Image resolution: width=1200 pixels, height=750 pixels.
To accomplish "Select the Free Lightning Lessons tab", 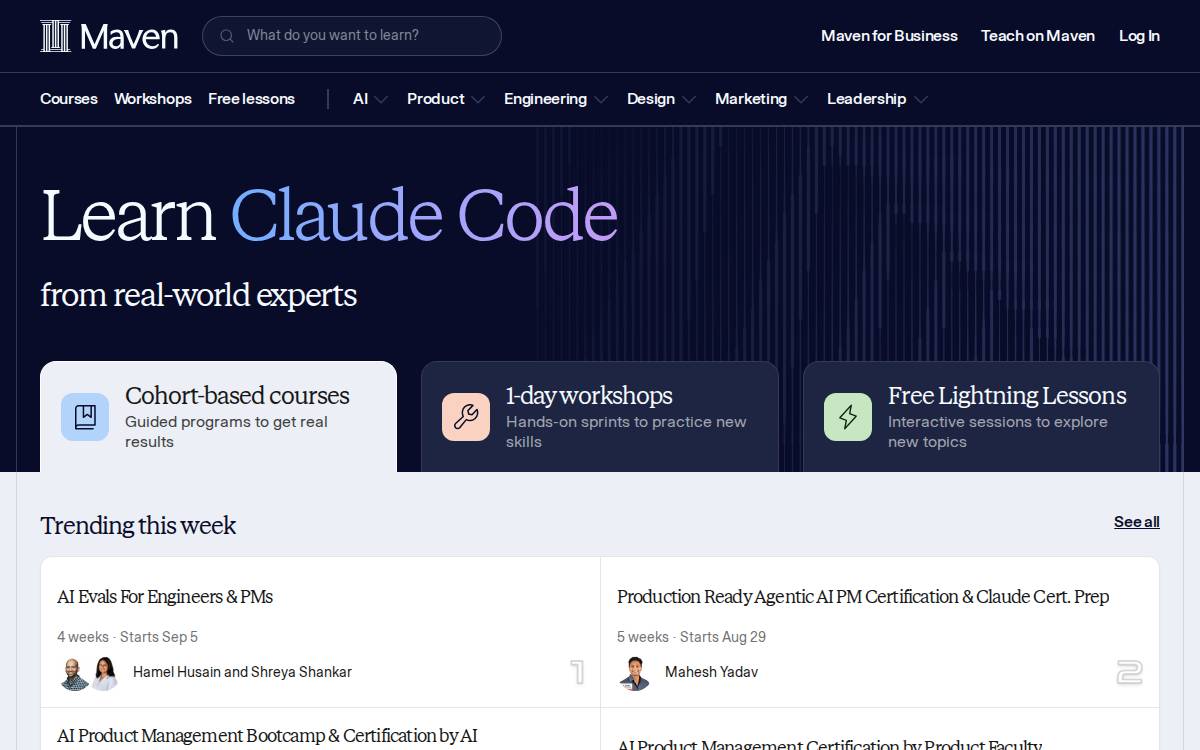I will (x=981, y=417).
